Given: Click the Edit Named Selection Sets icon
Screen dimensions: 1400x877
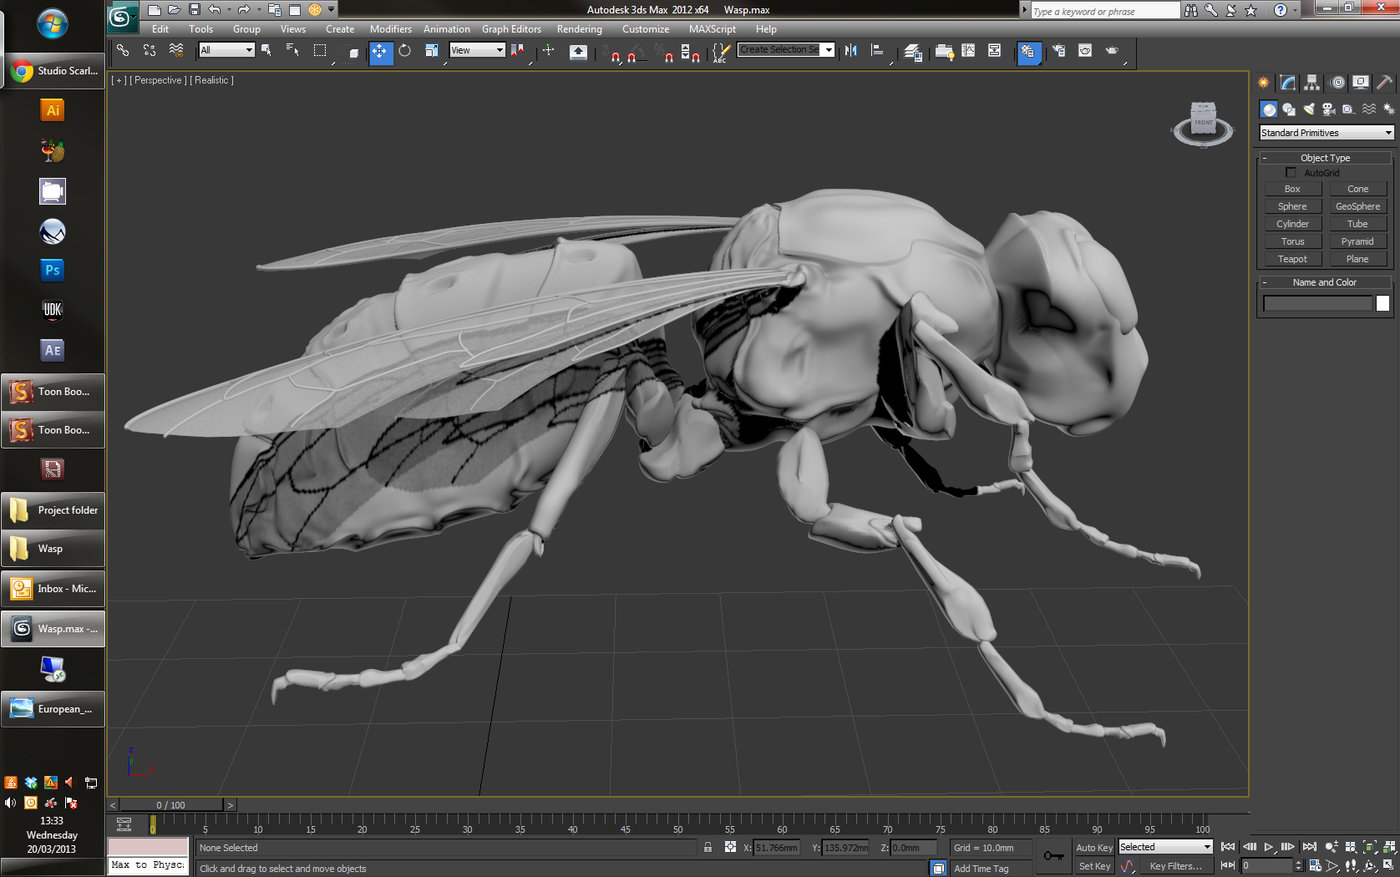Looking at the screenshot, I should coord(720,52).
